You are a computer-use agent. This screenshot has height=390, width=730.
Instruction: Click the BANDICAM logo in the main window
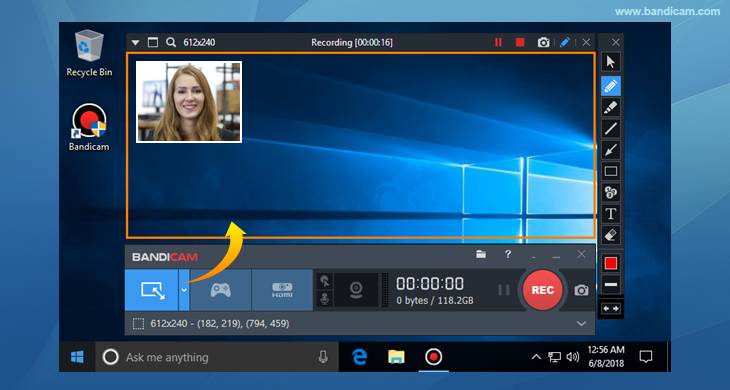165,257
